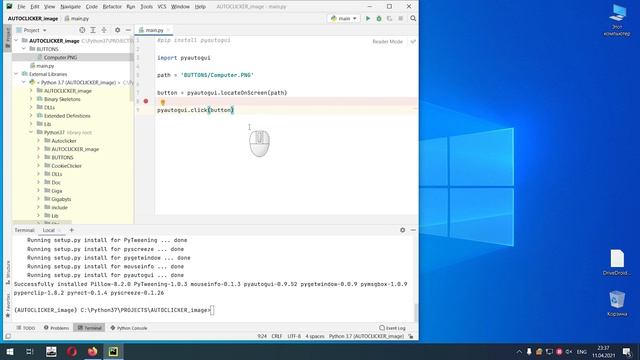Select the main.py editor tab
The height and width of the screenshot is (360, 640).
coord(154,30)
